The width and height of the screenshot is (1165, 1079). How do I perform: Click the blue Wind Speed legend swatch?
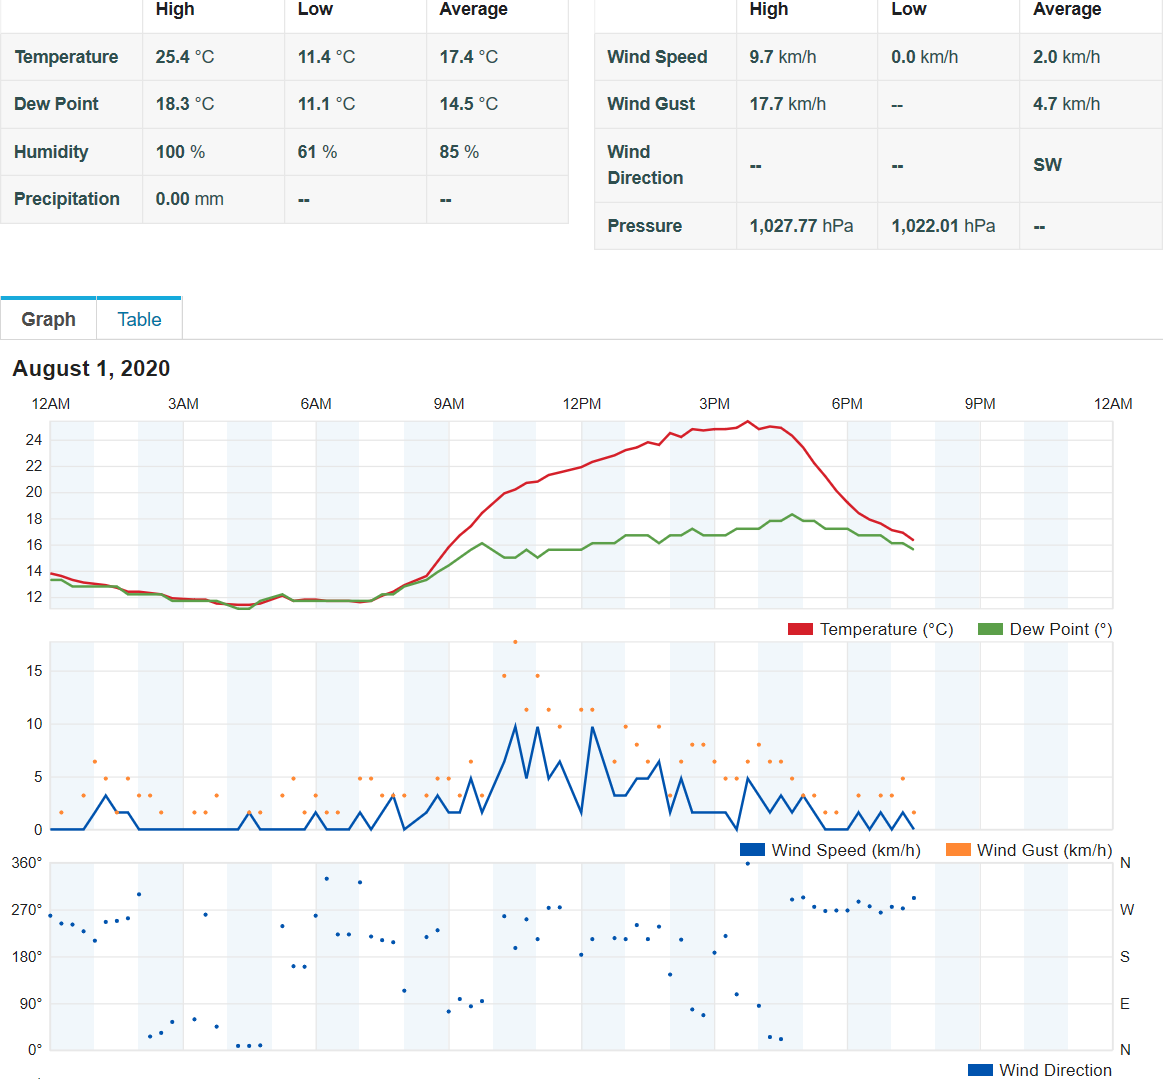point(753,850)
